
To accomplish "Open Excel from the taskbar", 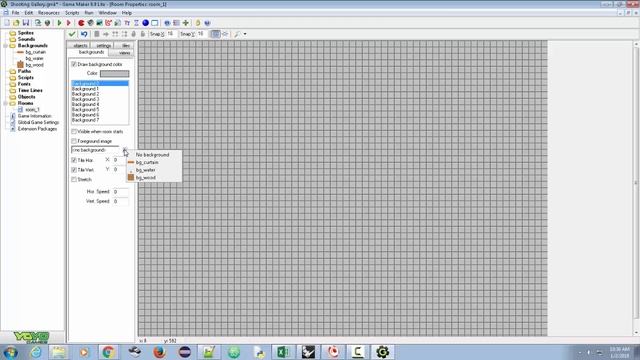I will 283,352.
